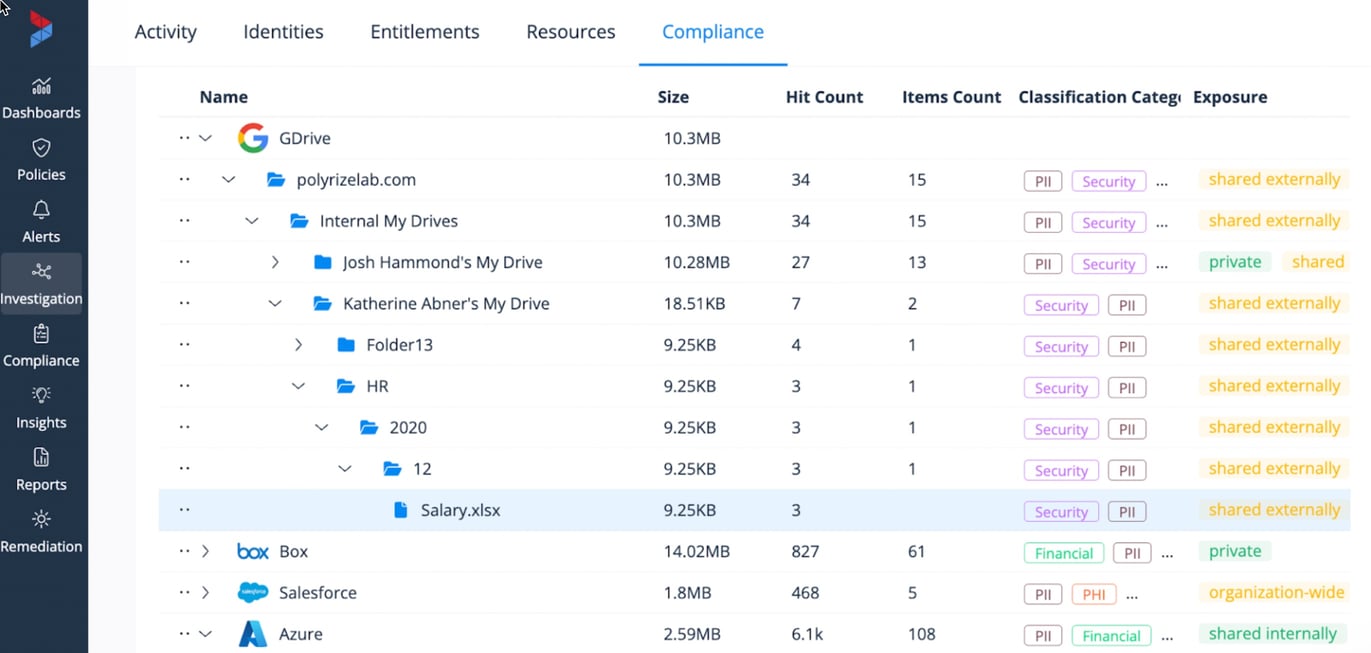The width and height of the screenshot is (1371, 653).
Task: Collapse the Azure tree node
Action: pos(207,633)
